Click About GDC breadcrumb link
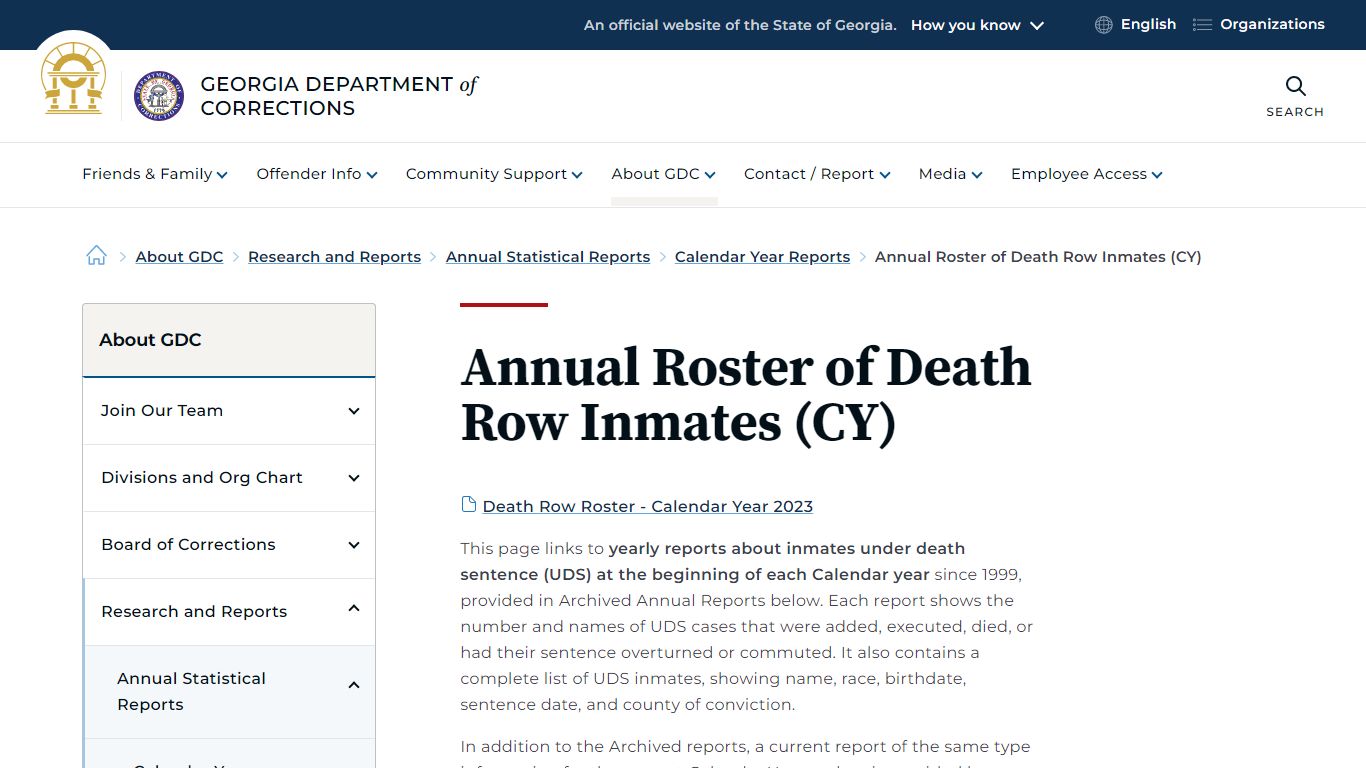This screenshot has width=1366, height=768. pyautogui.click(x=180, y=257)
